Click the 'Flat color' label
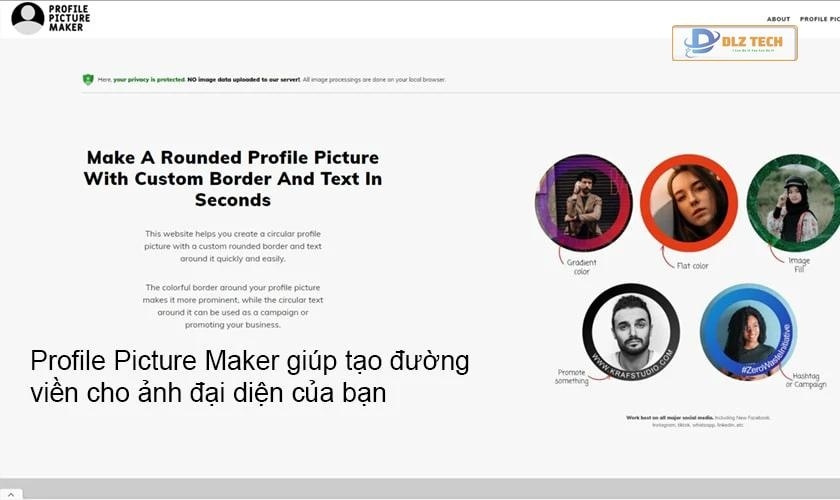Image resolution: width=840 pixels, height=500 pixels. point(692,266)
